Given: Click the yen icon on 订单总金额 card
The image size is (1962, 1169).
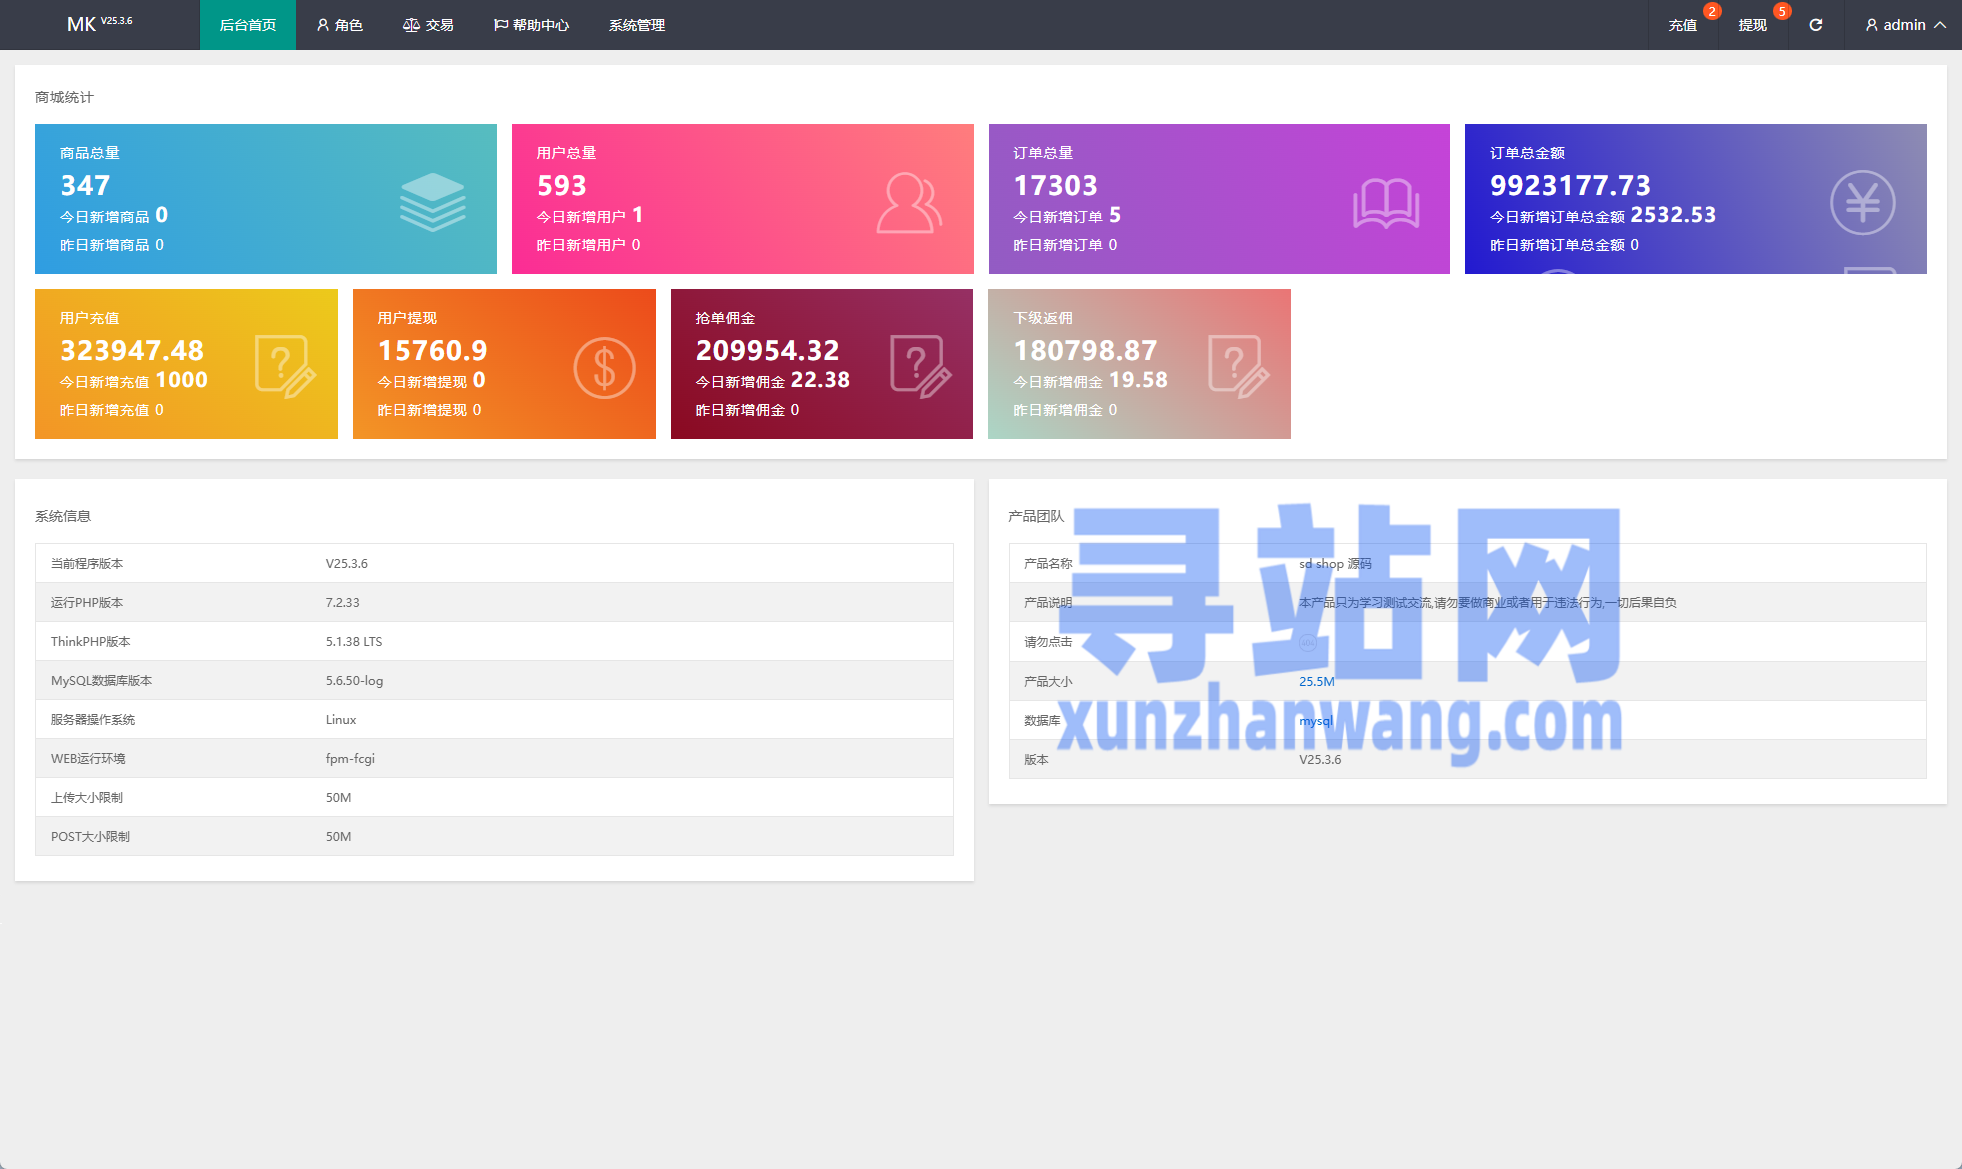Looking at the screenshot, I should (1863, 203).
